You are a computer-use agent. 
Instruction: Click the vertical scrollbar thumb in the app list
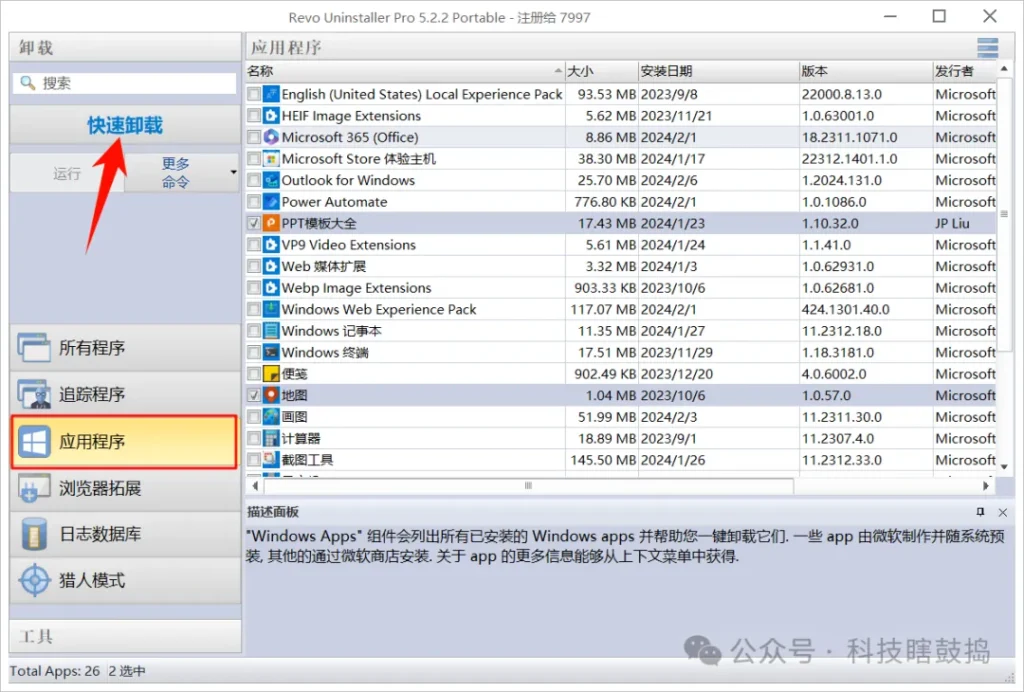[1004, 213]
